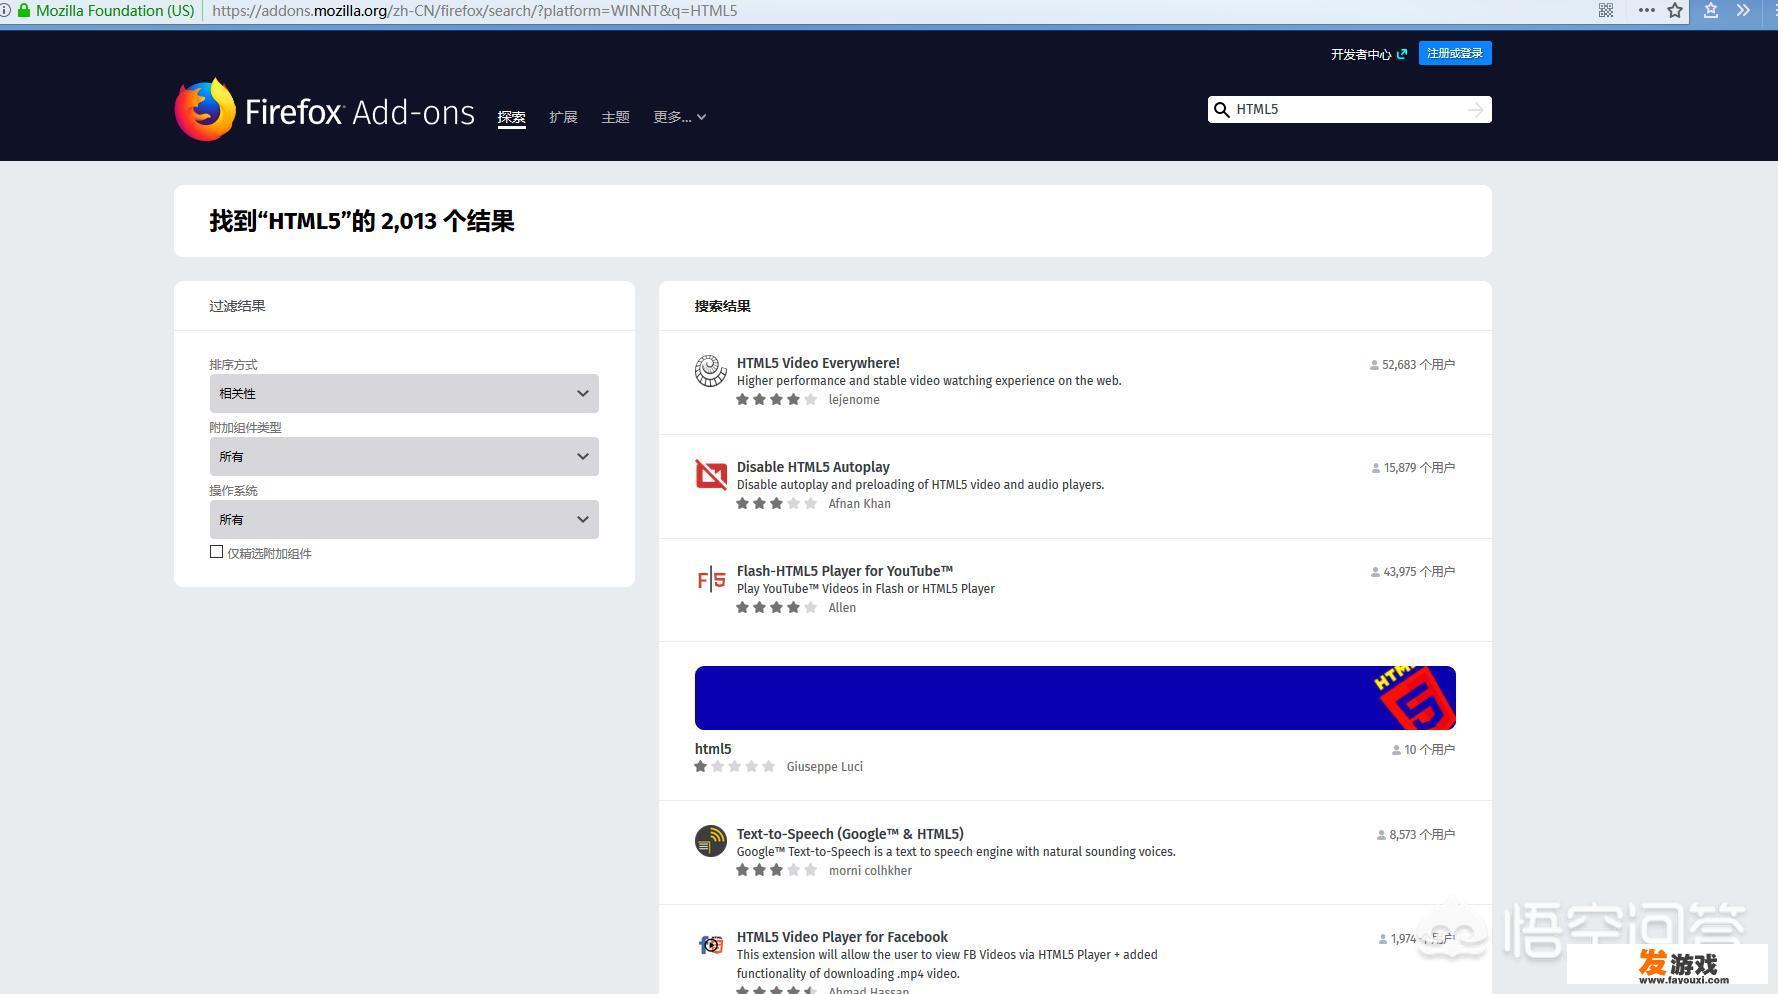Open Disable HTML5 Autoplay title link

813,467
